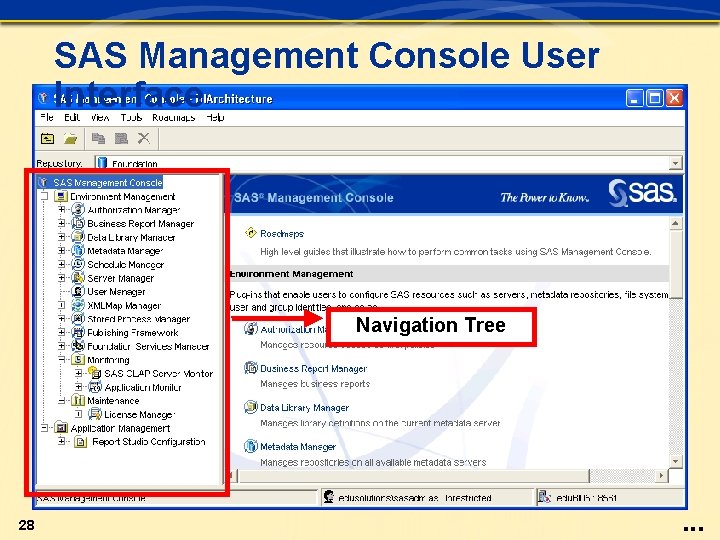Open the Repository dropdown arrow
This screenshot has height=540, width=720.
(675, 163)
